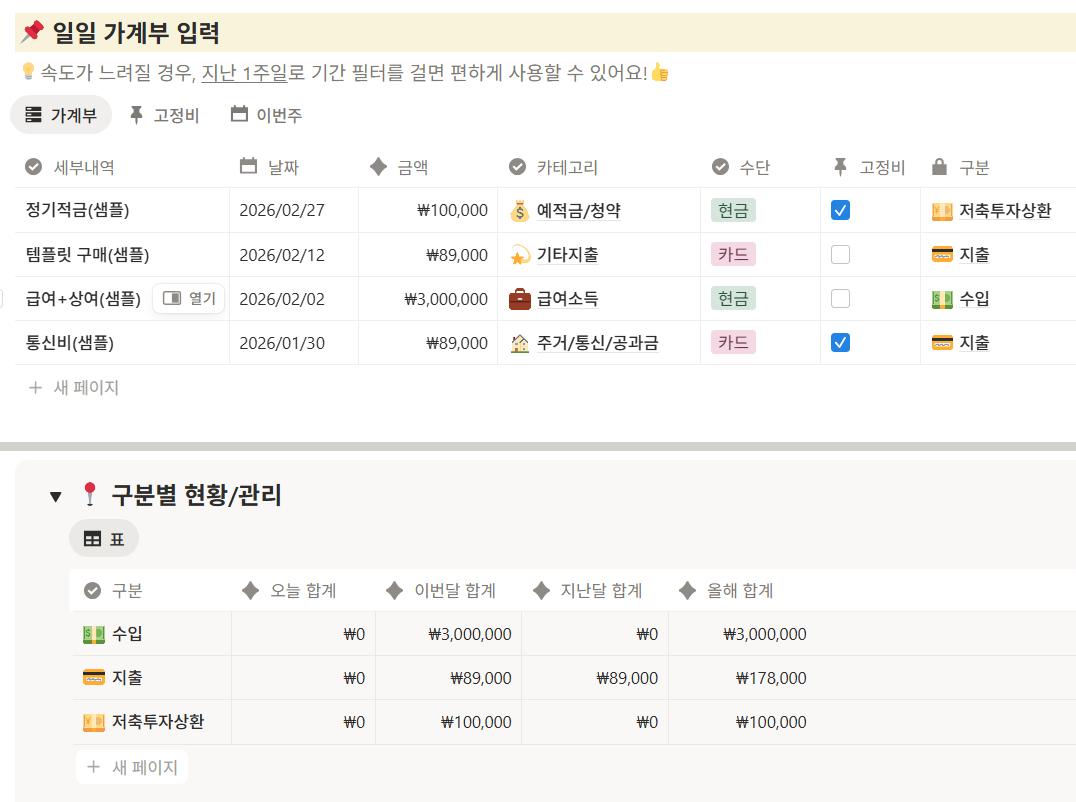
Task: Click the sparkle icon in 금액 column header
Action: click(378, 166)
